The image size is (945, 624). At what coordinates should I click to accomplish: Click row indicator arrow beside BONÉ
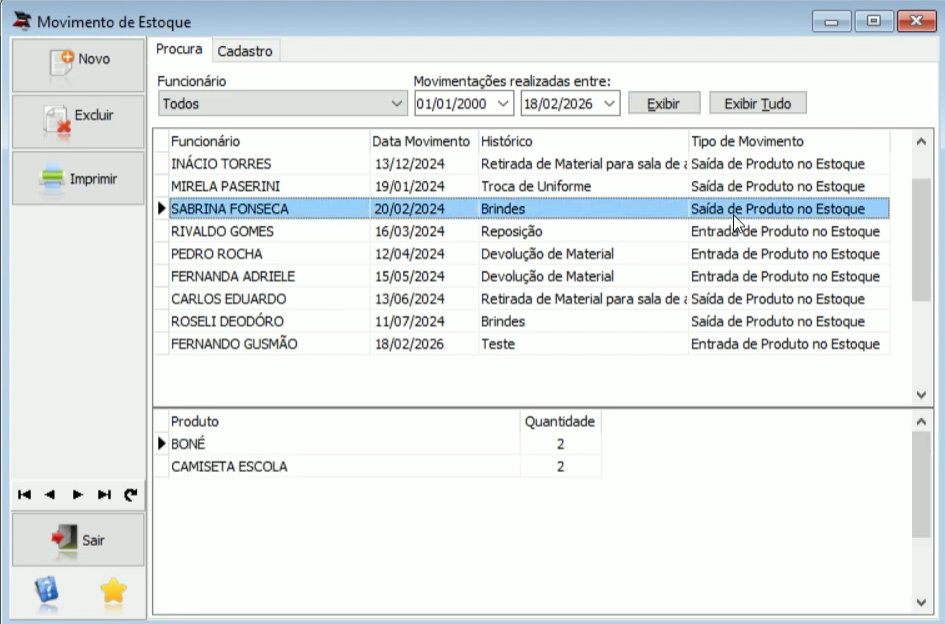[161, 444]
